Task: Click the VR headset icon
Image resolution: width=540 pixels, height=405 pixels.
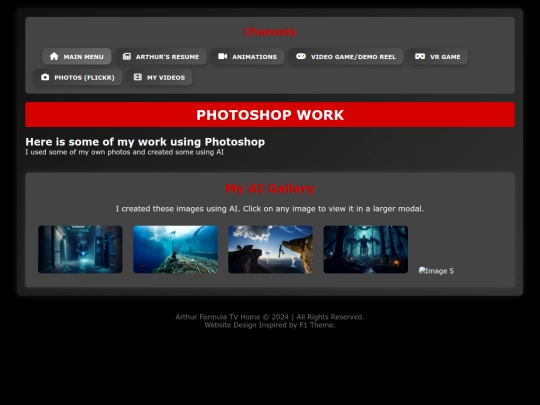Action: (x=420, y=56)
